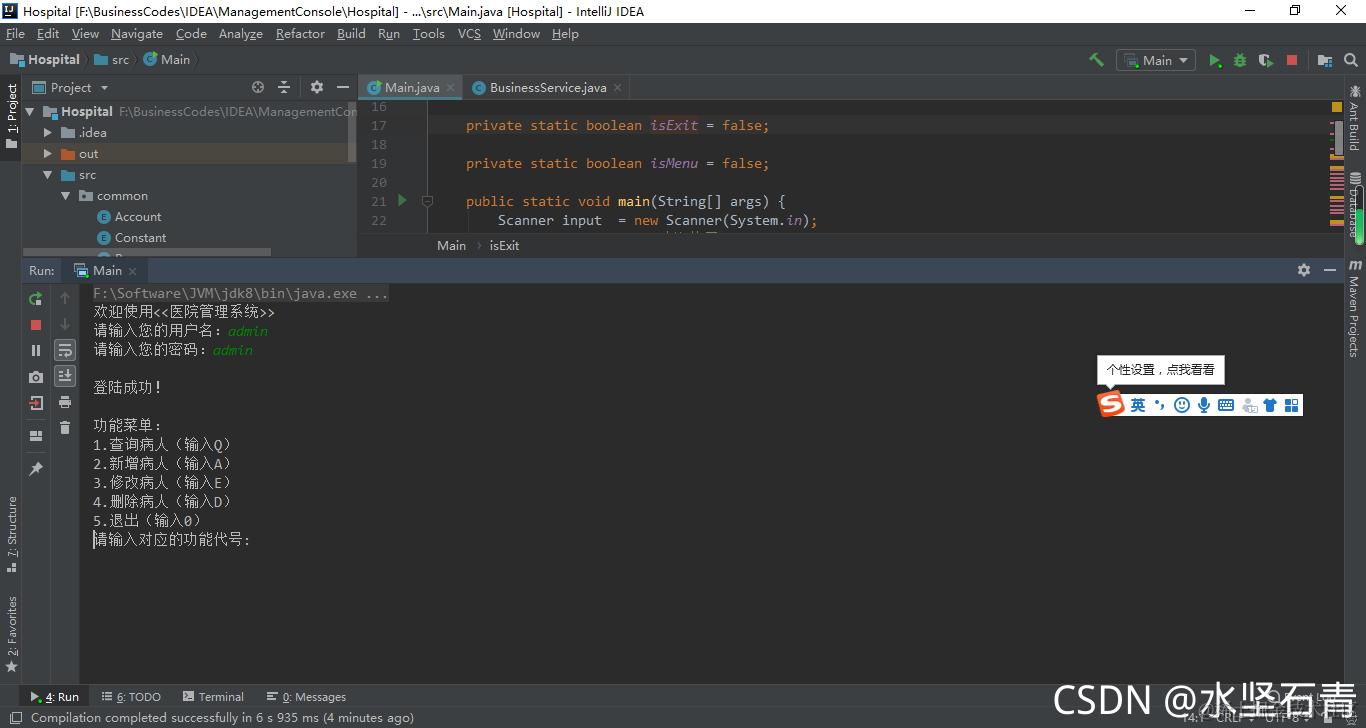
Task: Switch to BusinessService.java editor tab
Action: pyautogui.click(x=547, y=87)
